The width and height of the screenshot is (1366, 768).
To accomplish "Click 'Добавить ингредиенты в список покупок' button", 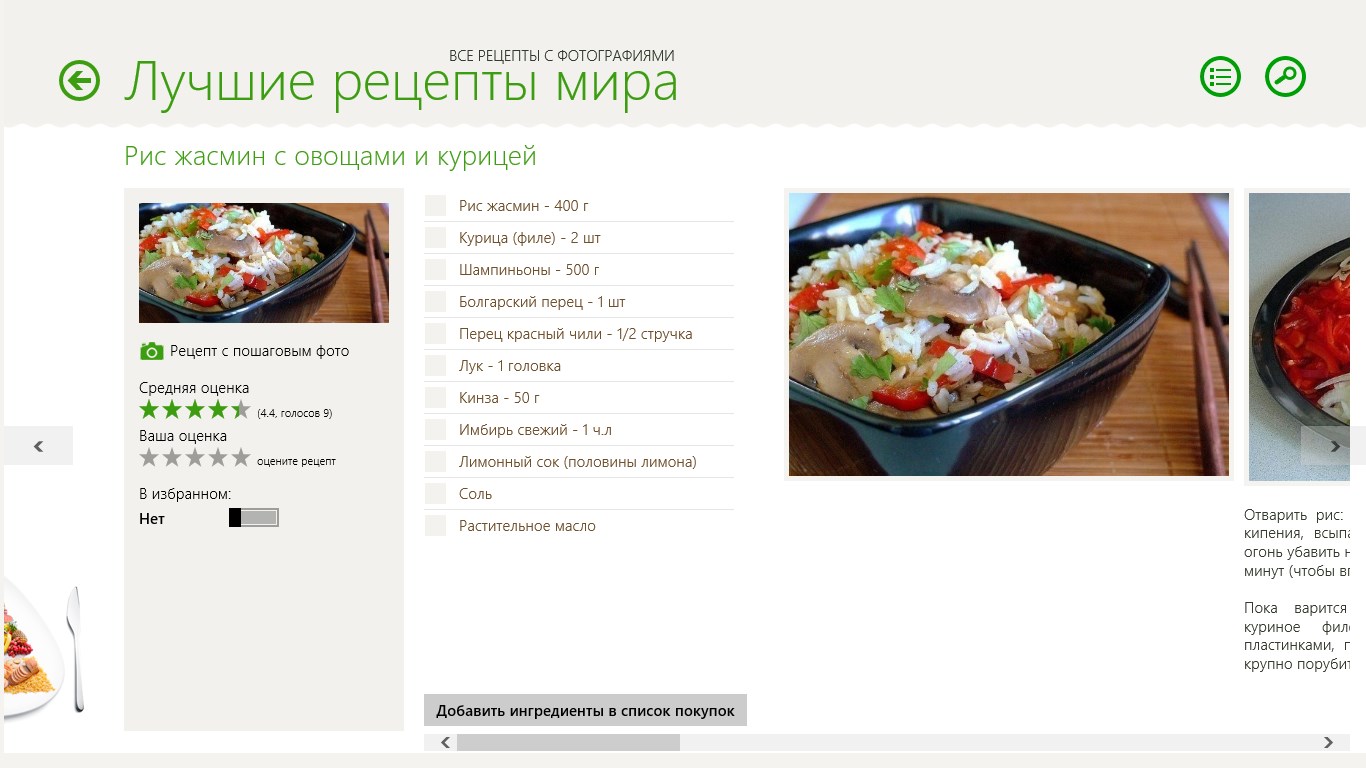I will coord(585,711).
